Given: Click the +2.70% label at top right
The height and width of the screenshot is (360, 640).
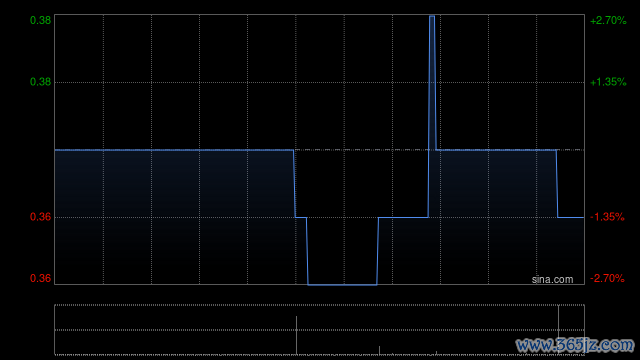Looking at the screenshot, I should 608,20.
